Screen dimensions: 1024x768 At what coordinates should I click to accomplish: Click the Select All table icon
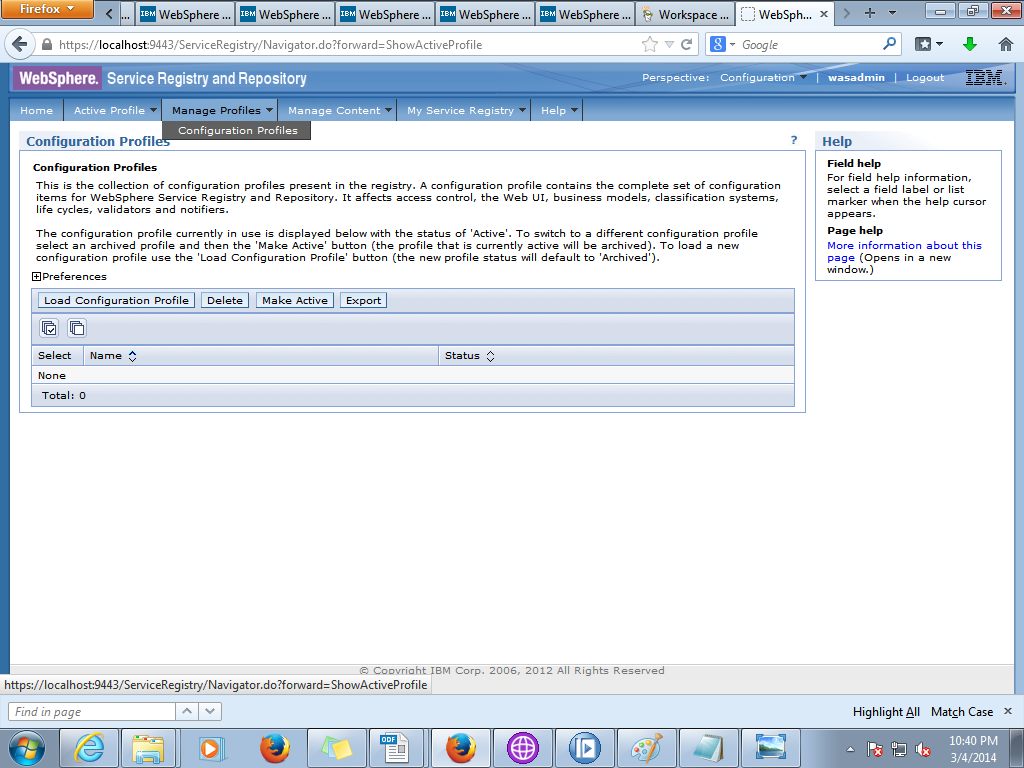pyautogui.click(x=50, y=328)
